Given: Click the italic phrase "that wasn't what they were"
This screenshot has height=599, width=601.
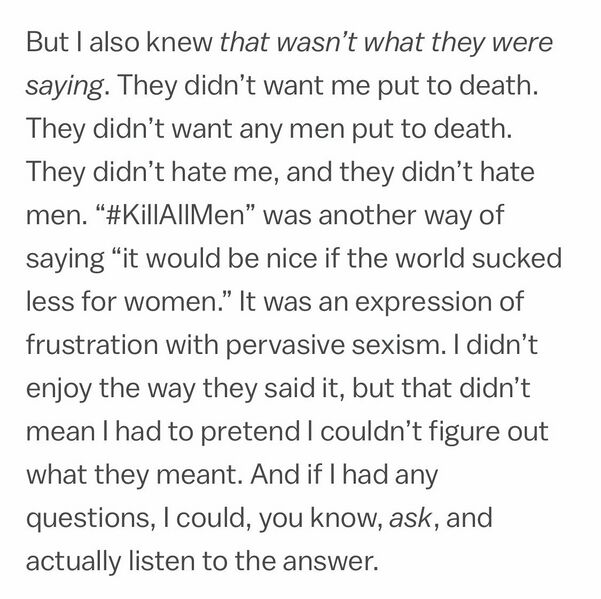Looking at the screenshot, I should [386, 43].
